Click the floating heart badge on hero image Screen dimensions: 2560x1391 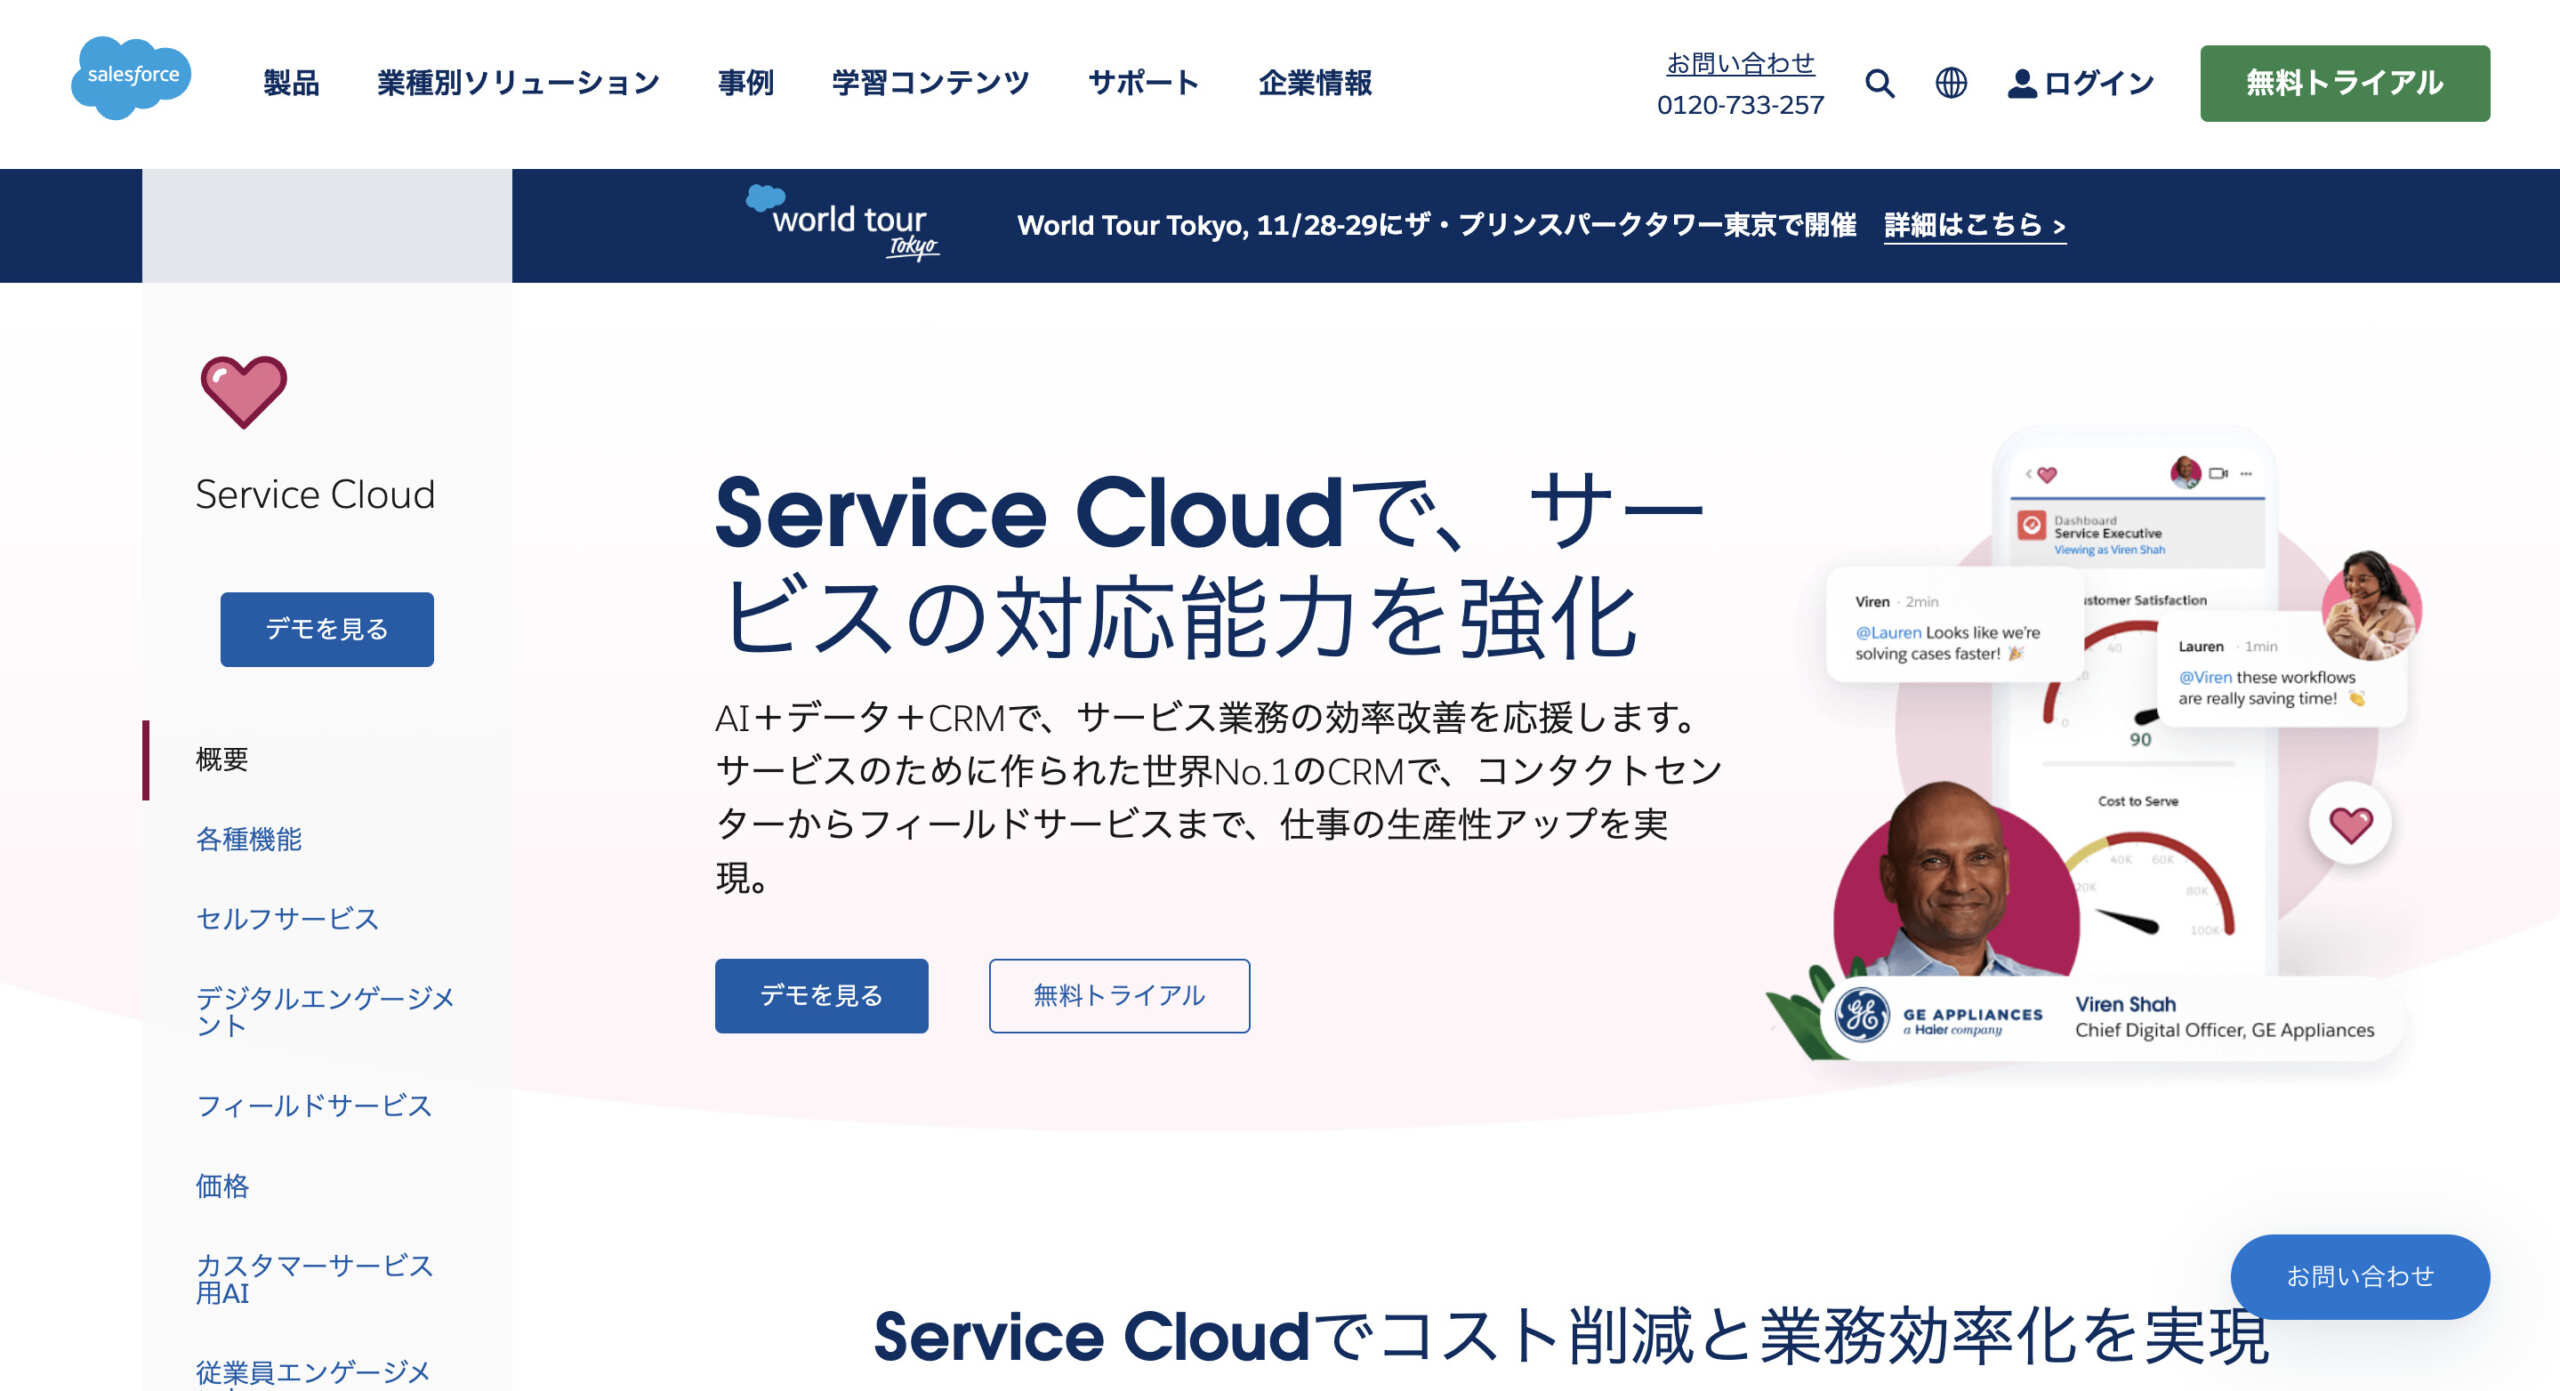[2350, 825]
